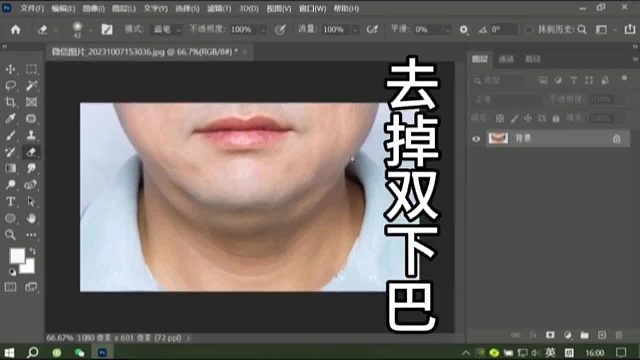640x360 pixels.
Task: Toggle the layer filter on/off switch
Action: tap(624, 78)
